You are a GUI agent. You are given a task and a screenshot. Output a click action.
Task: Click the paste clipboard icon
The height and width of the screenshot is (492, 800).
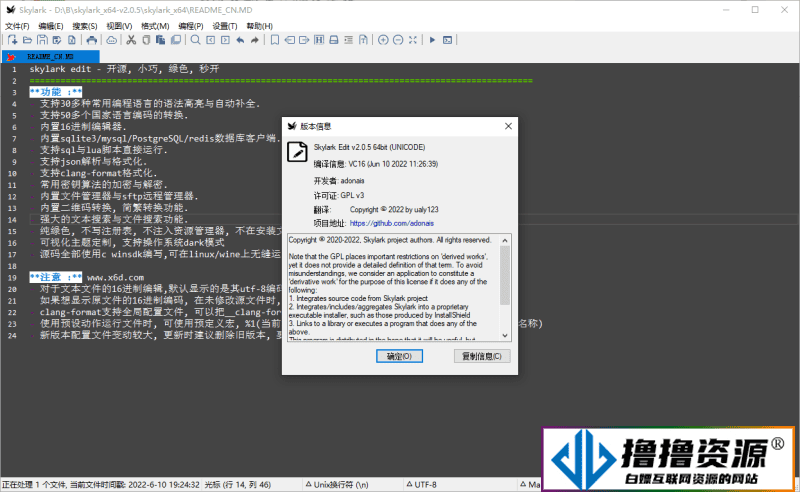point(161,40)
